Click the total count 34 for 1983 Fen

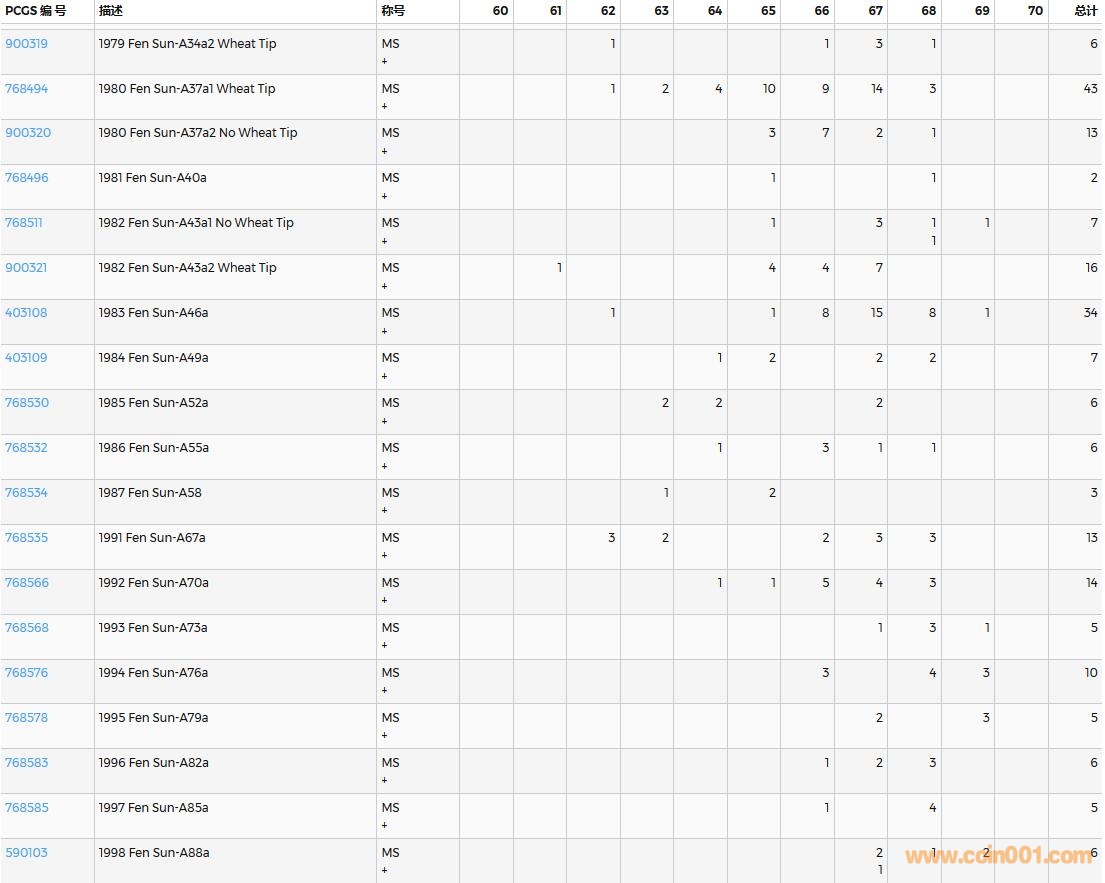click(x=1090, y=313)
